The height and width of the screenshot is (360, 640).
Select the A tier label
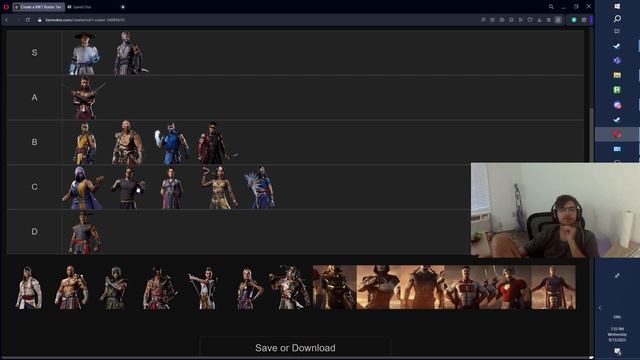(x=35, y=98)
